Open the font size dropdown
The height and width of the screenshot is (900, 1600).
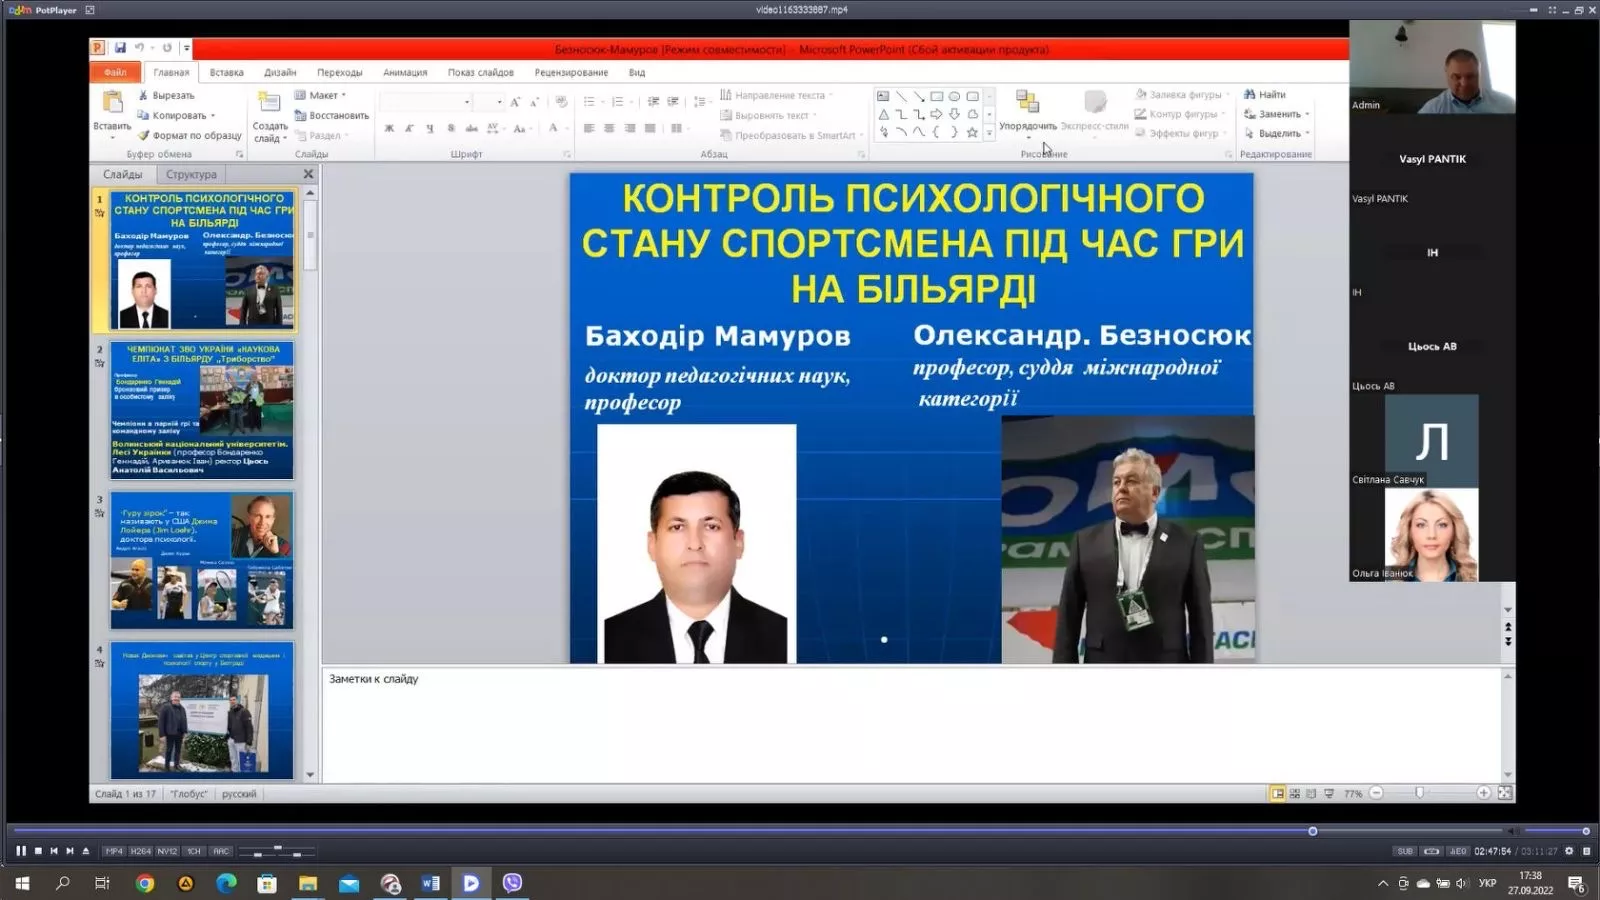coord(499,102)
